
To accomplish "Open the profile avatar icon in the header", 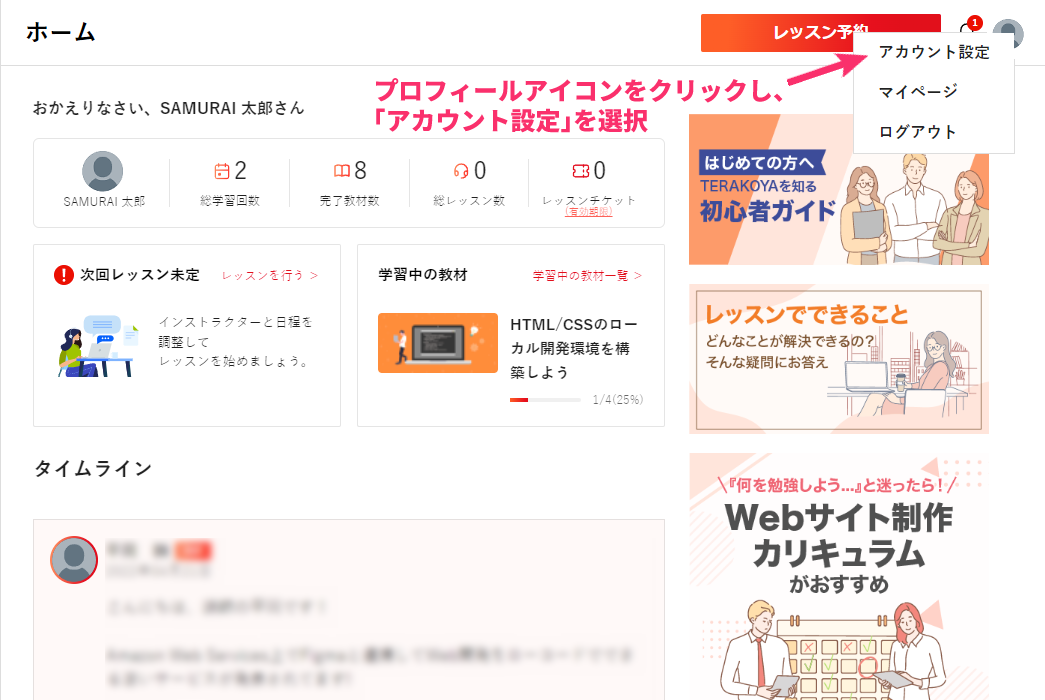I will (1009, 33).
